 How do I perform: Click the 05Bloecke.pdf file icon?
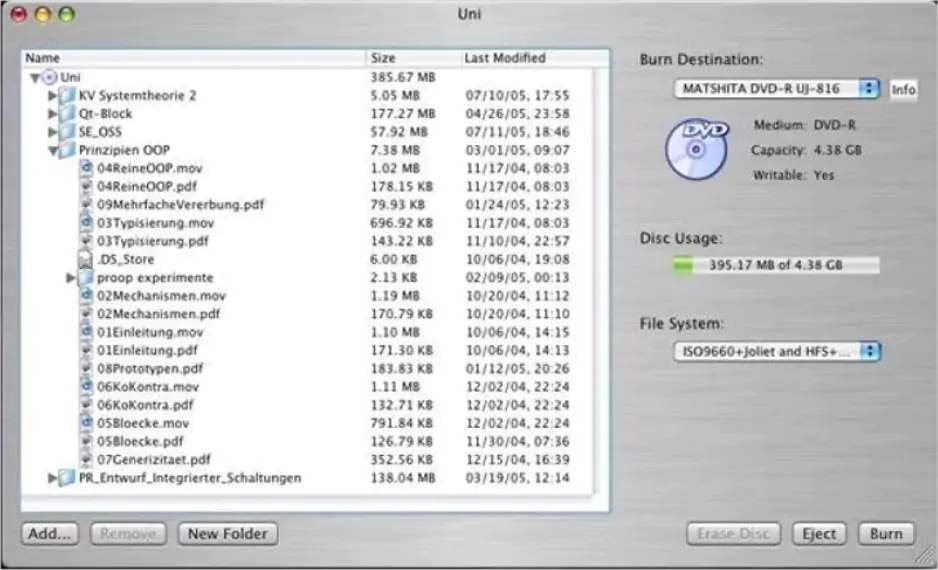click(86, 441)
